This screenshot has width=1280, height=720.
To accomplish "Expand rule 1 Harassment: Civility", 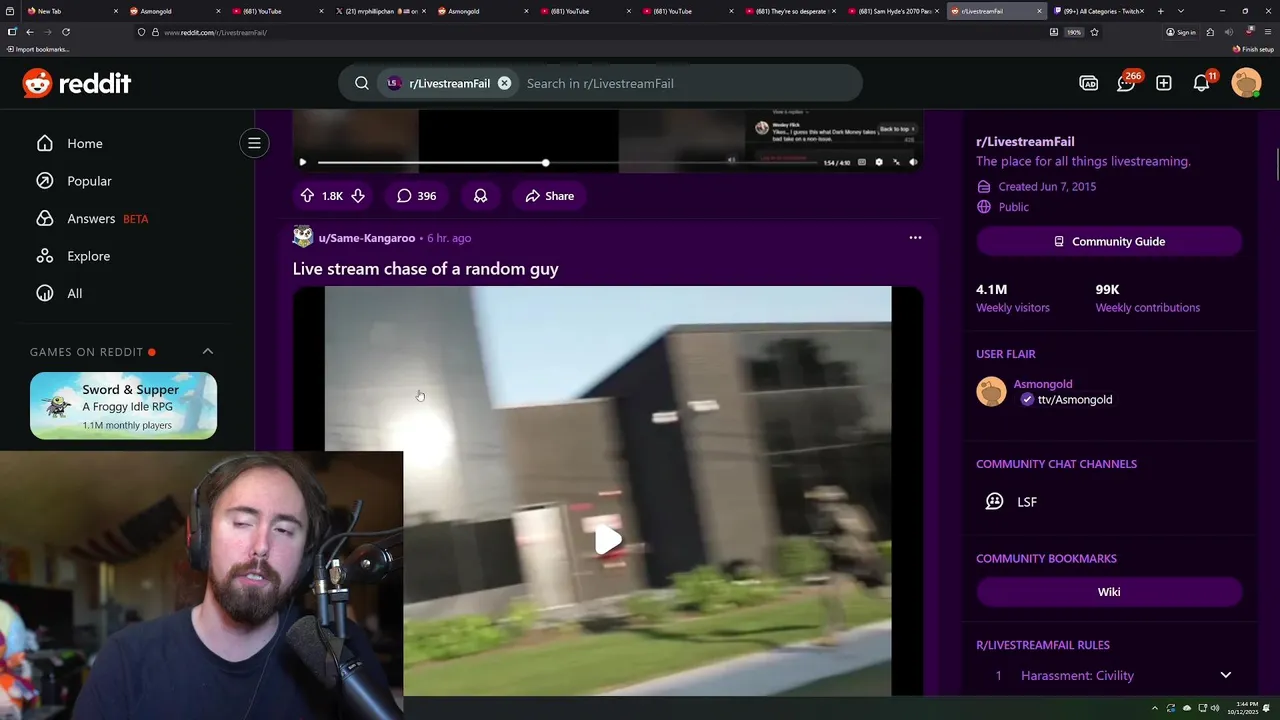I will tap(1109, 676).
